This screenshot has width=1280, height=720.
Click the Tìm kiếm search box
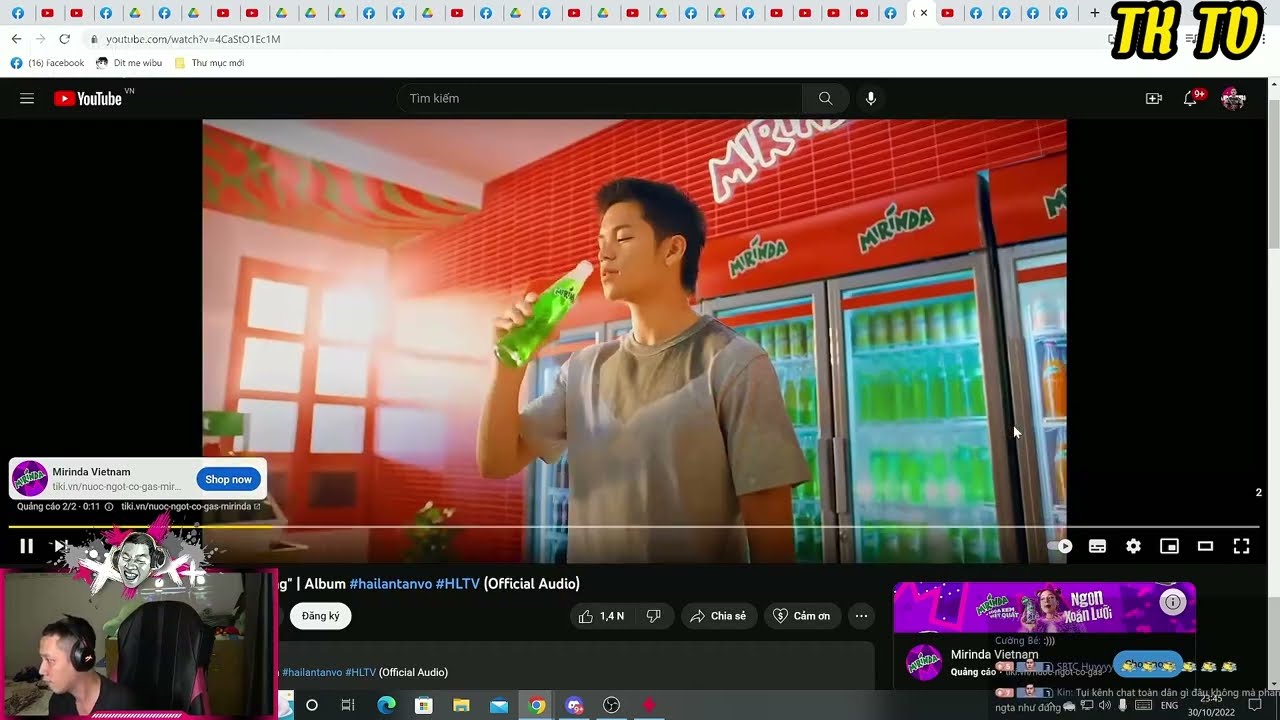pyautogui.click(x=600, y=98)
